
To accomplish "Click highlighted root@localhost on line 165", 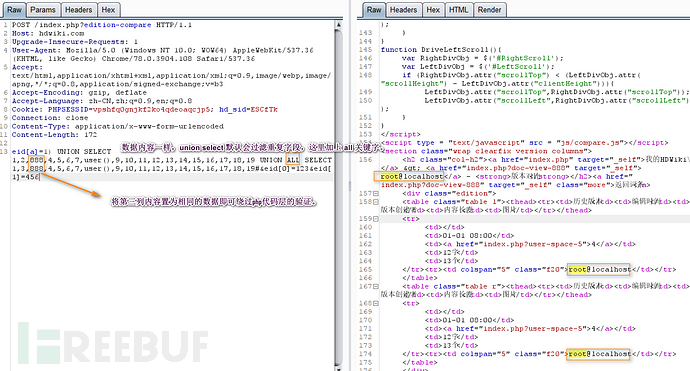I will (598, 269).
